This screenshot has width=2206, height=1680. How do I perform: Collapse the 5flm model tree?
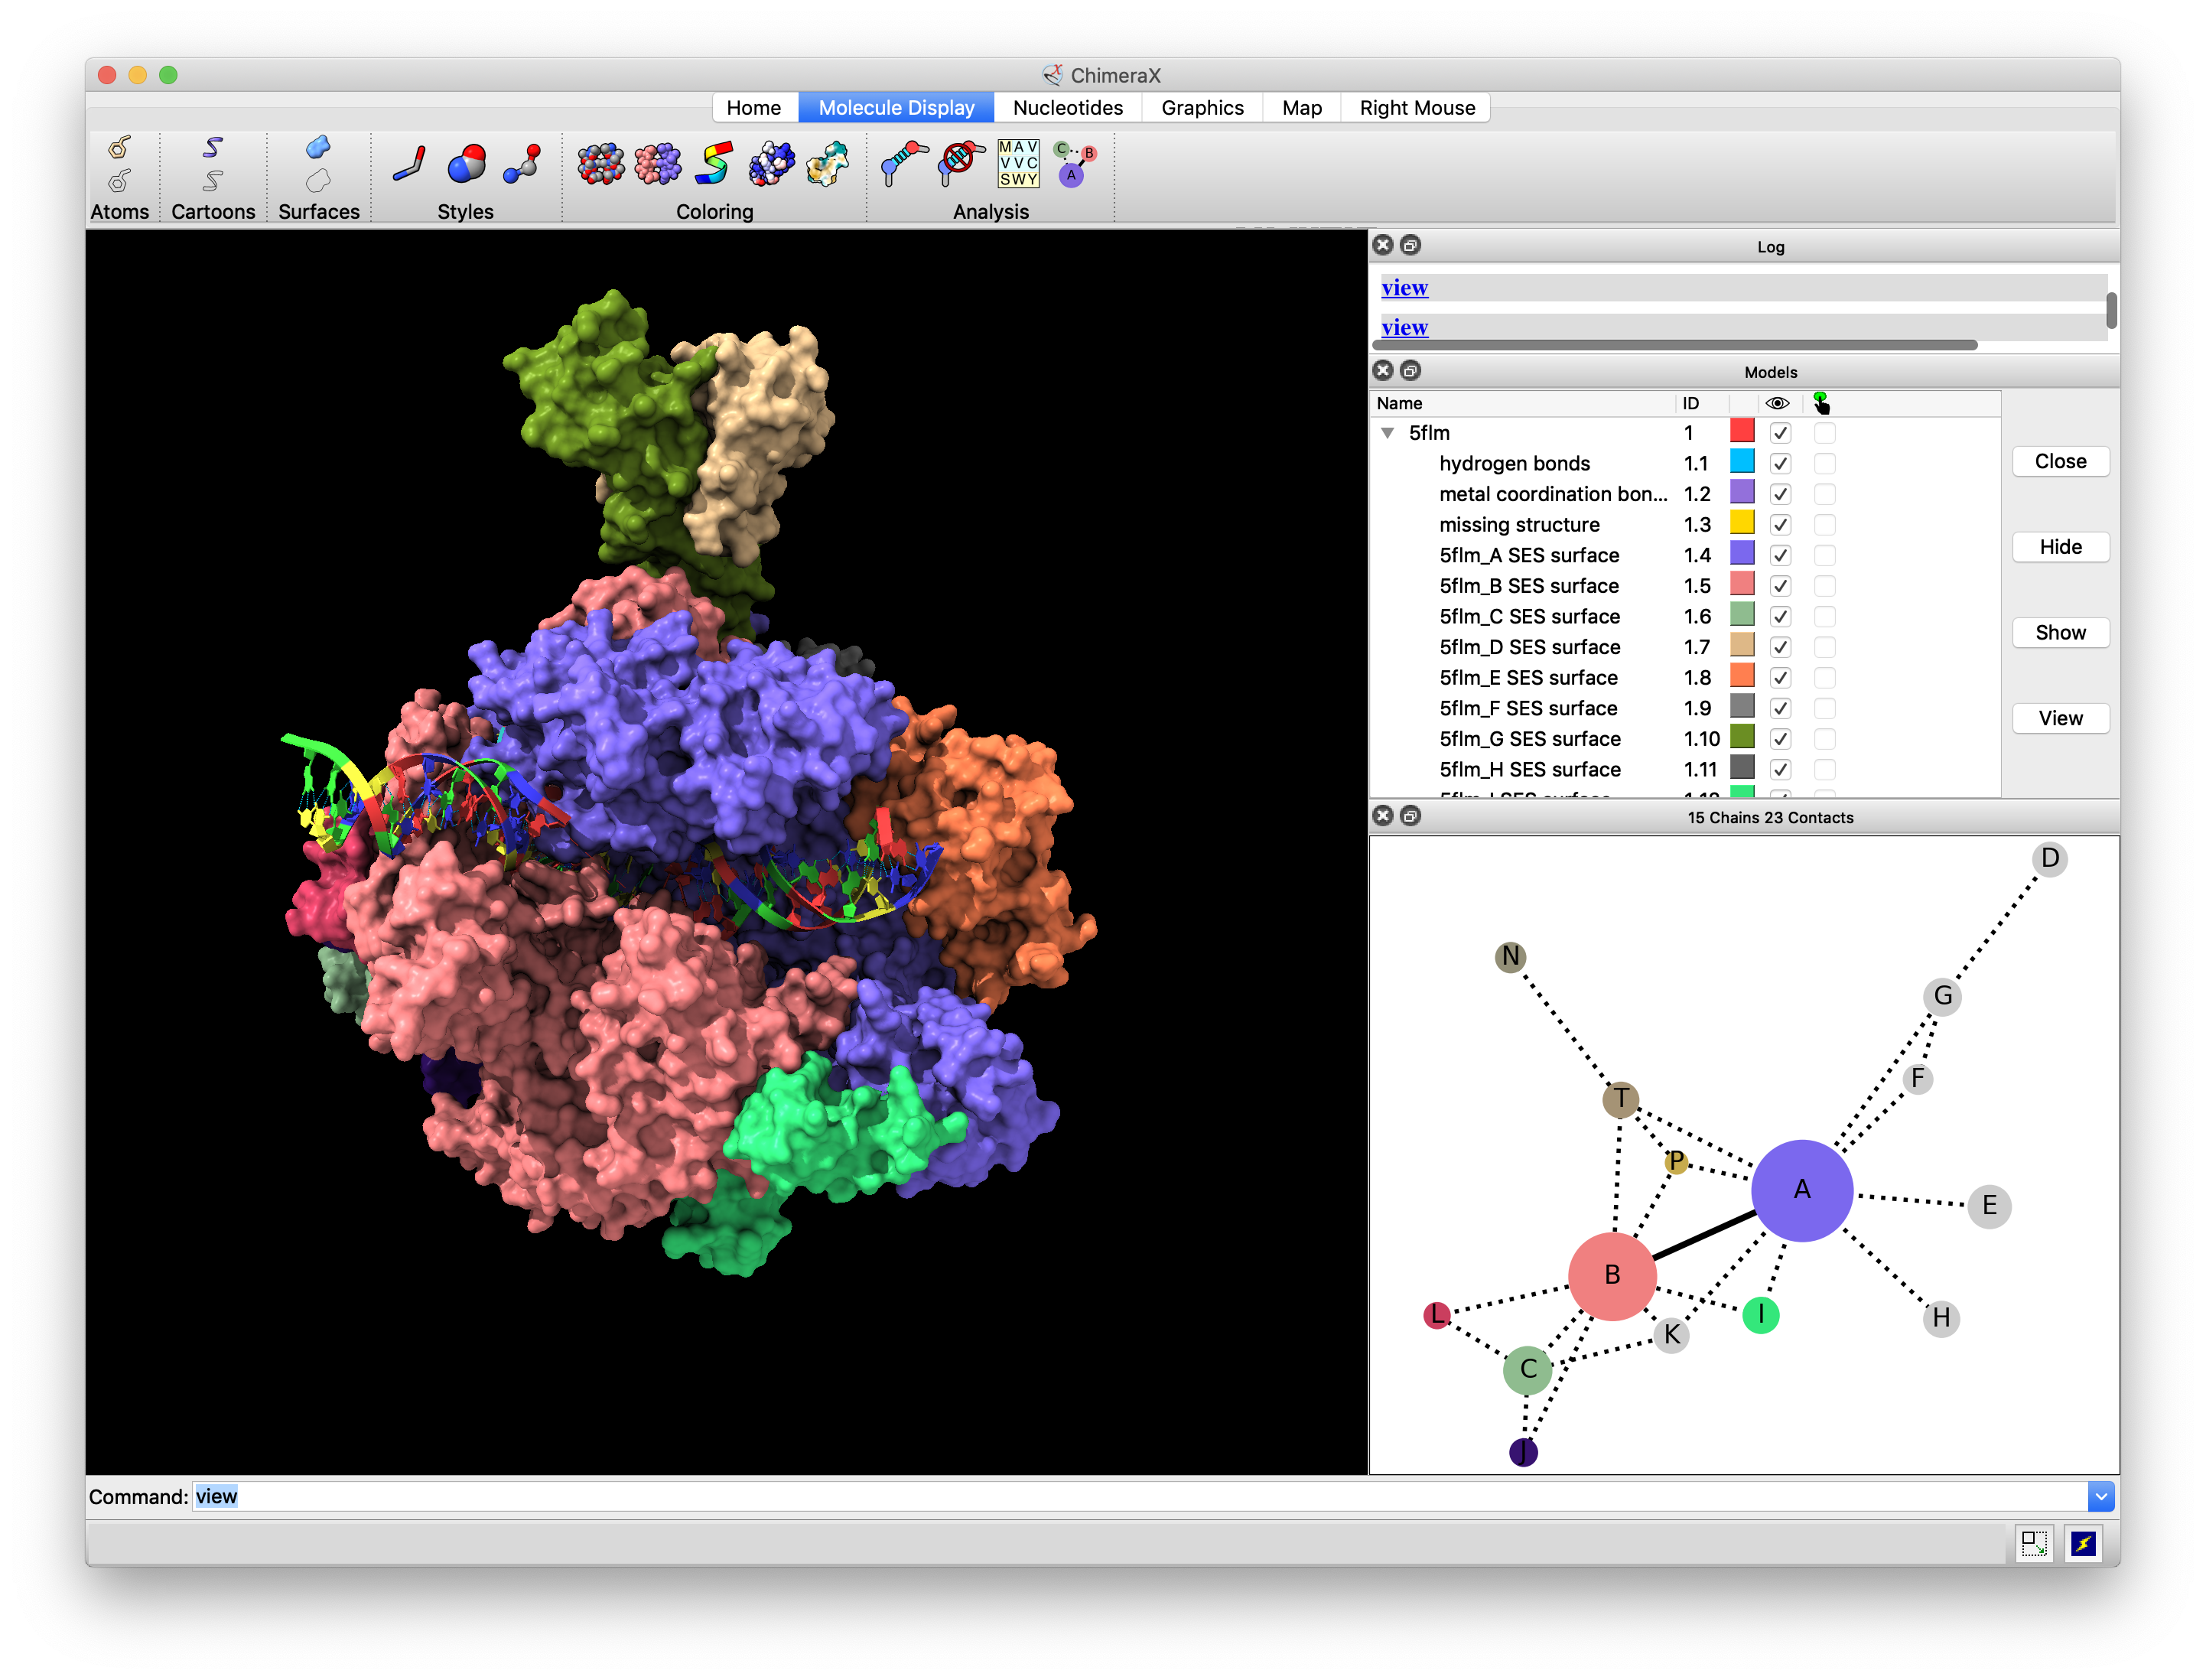(1388, 433)
